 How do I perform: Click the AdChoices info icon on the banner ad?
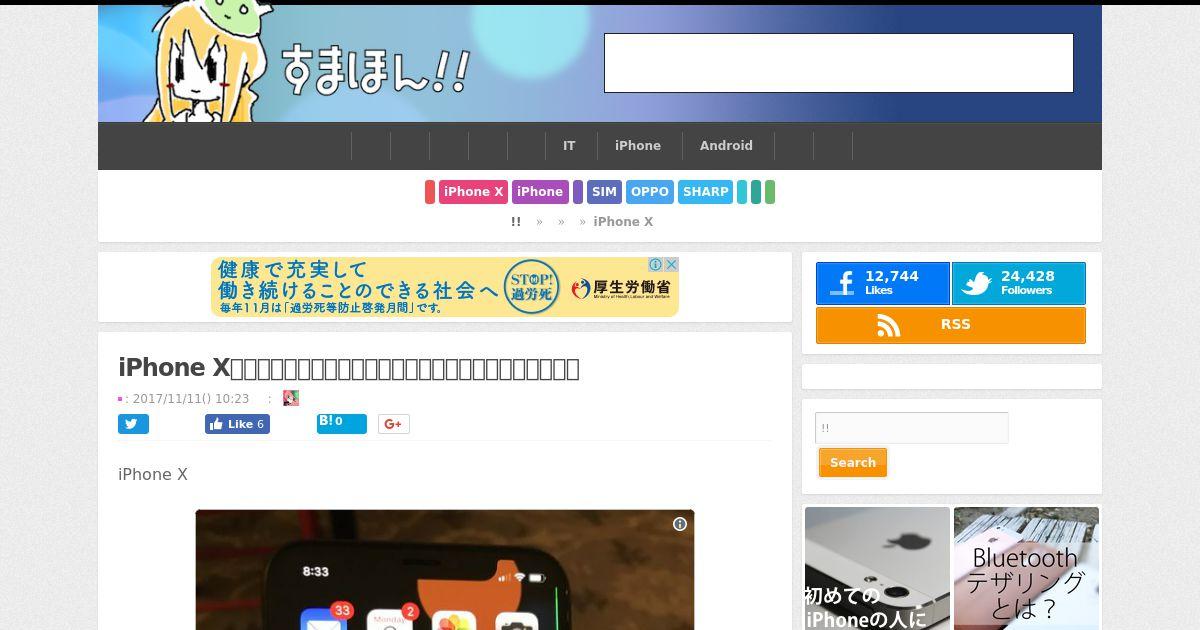(656, 265)
